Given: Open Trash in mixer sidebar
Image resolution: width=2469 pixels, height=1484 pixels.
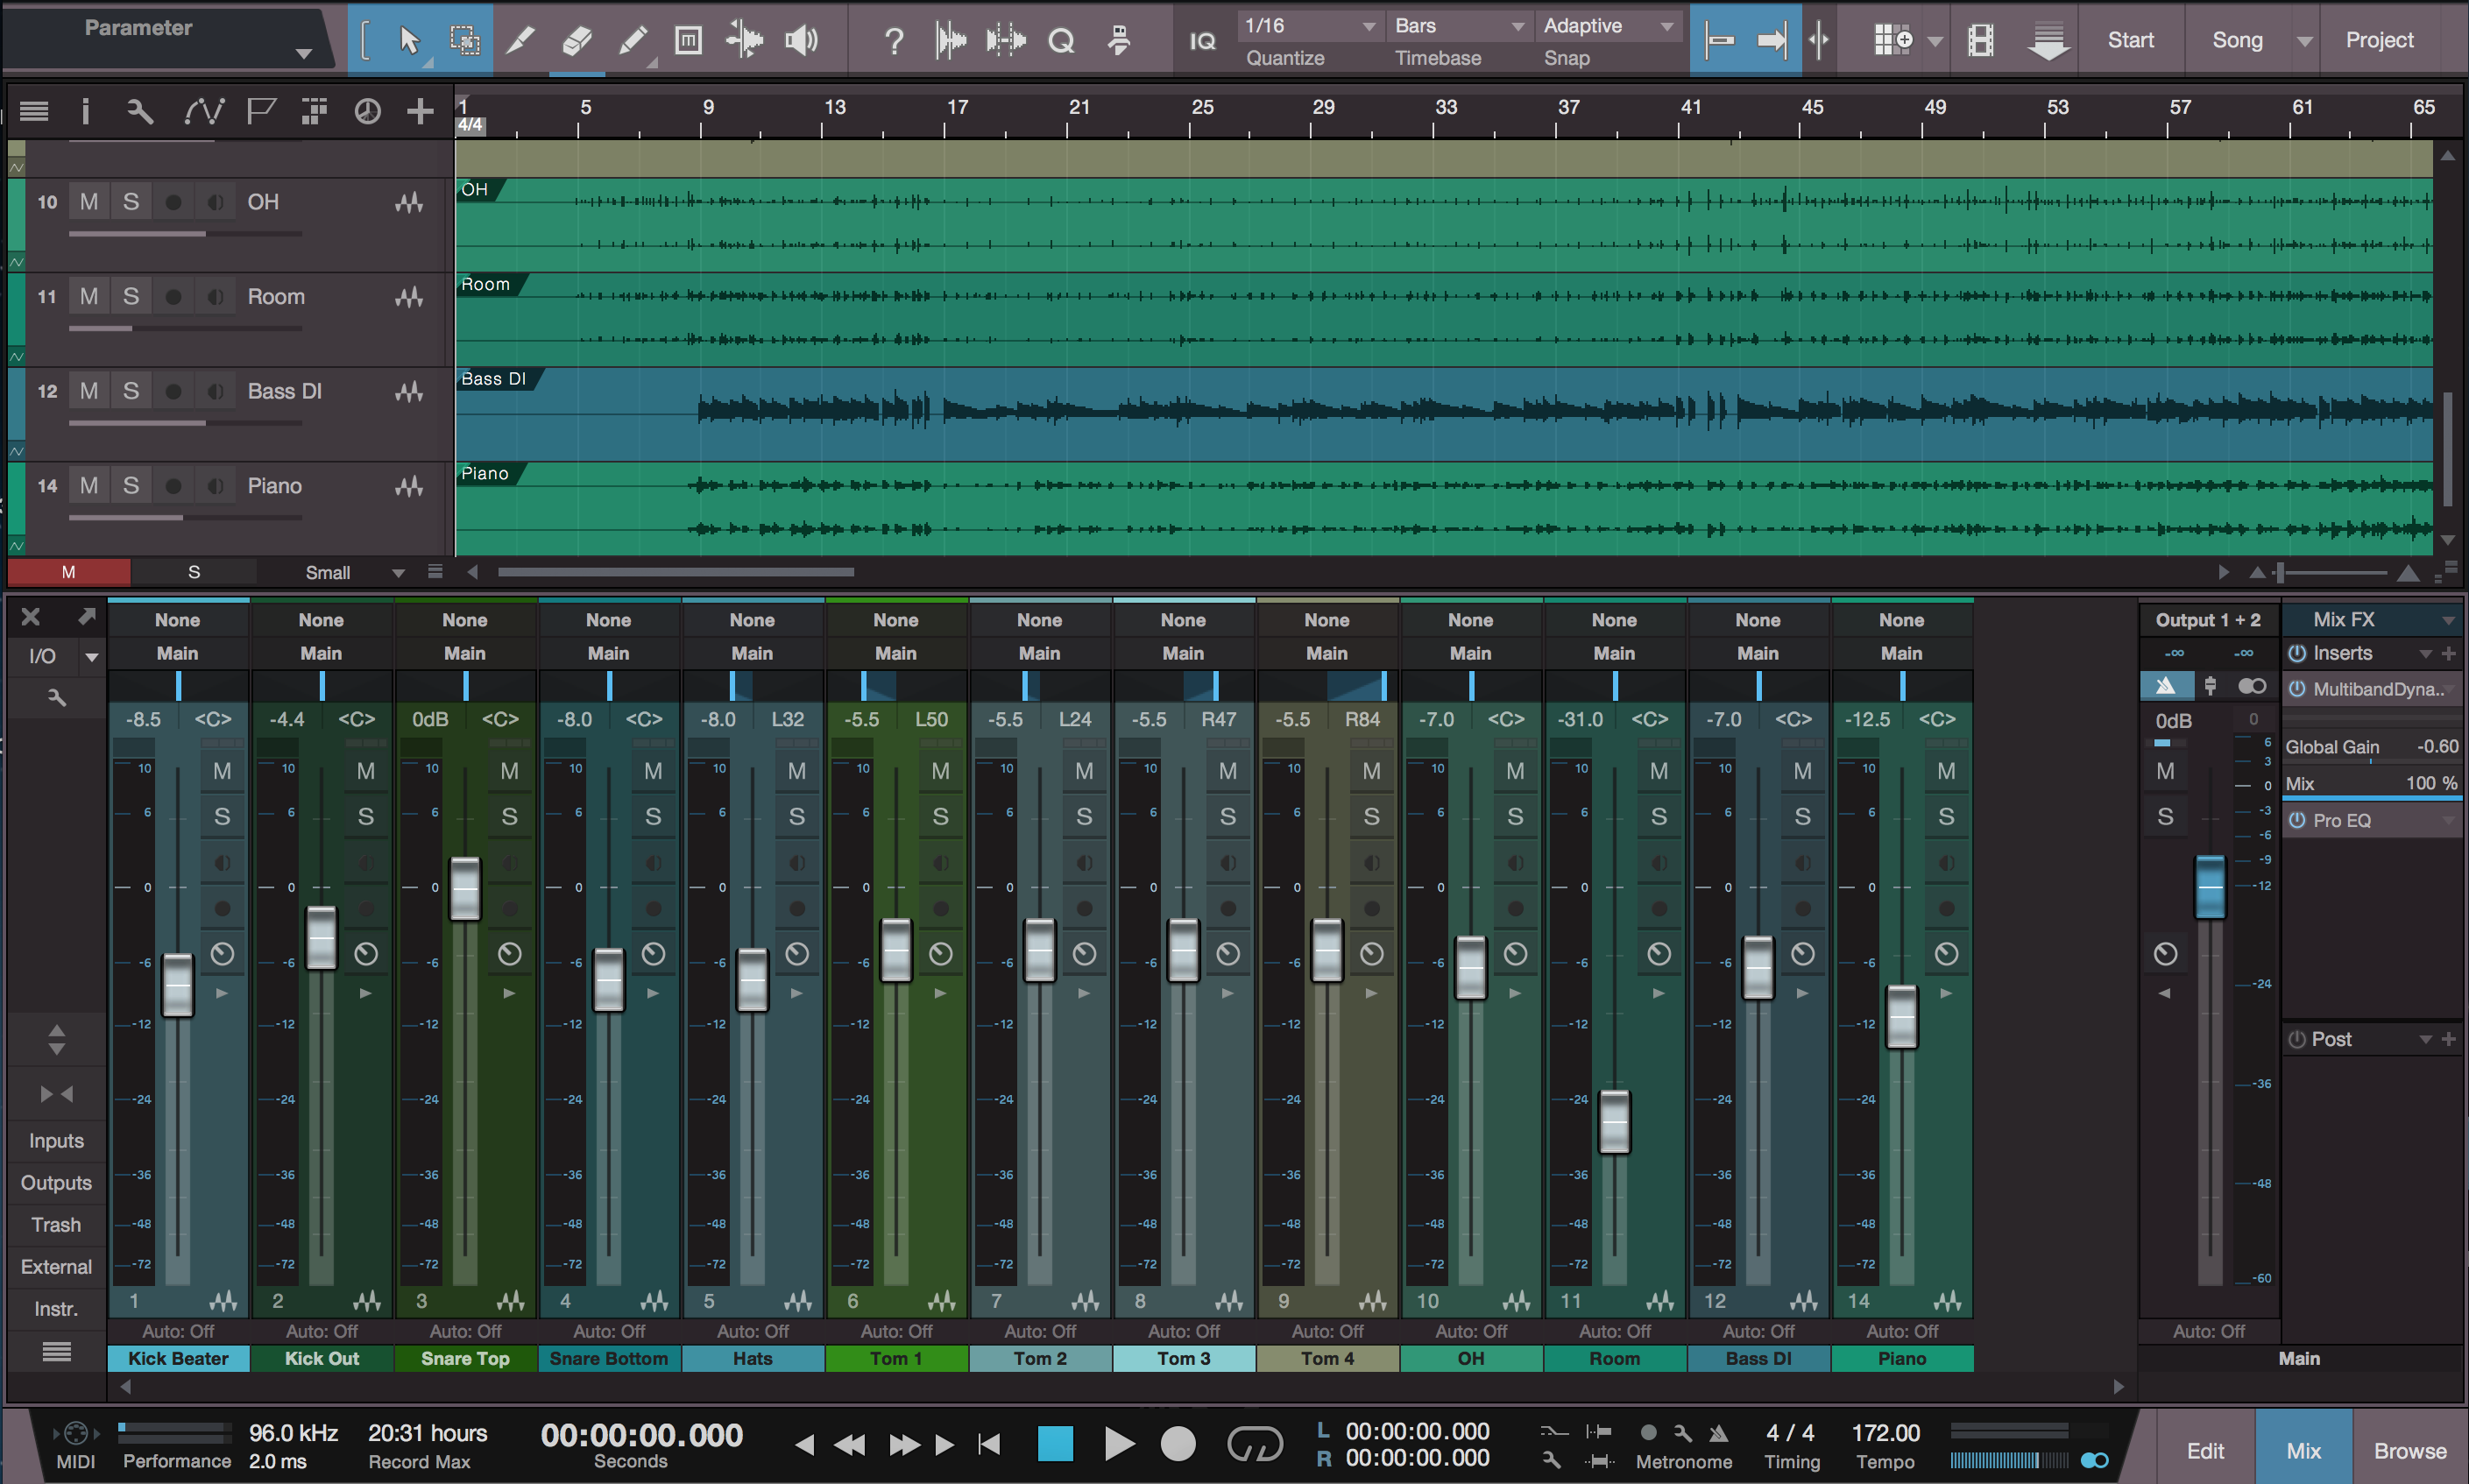Looking at the screenshot, I should click(56, 1224).
